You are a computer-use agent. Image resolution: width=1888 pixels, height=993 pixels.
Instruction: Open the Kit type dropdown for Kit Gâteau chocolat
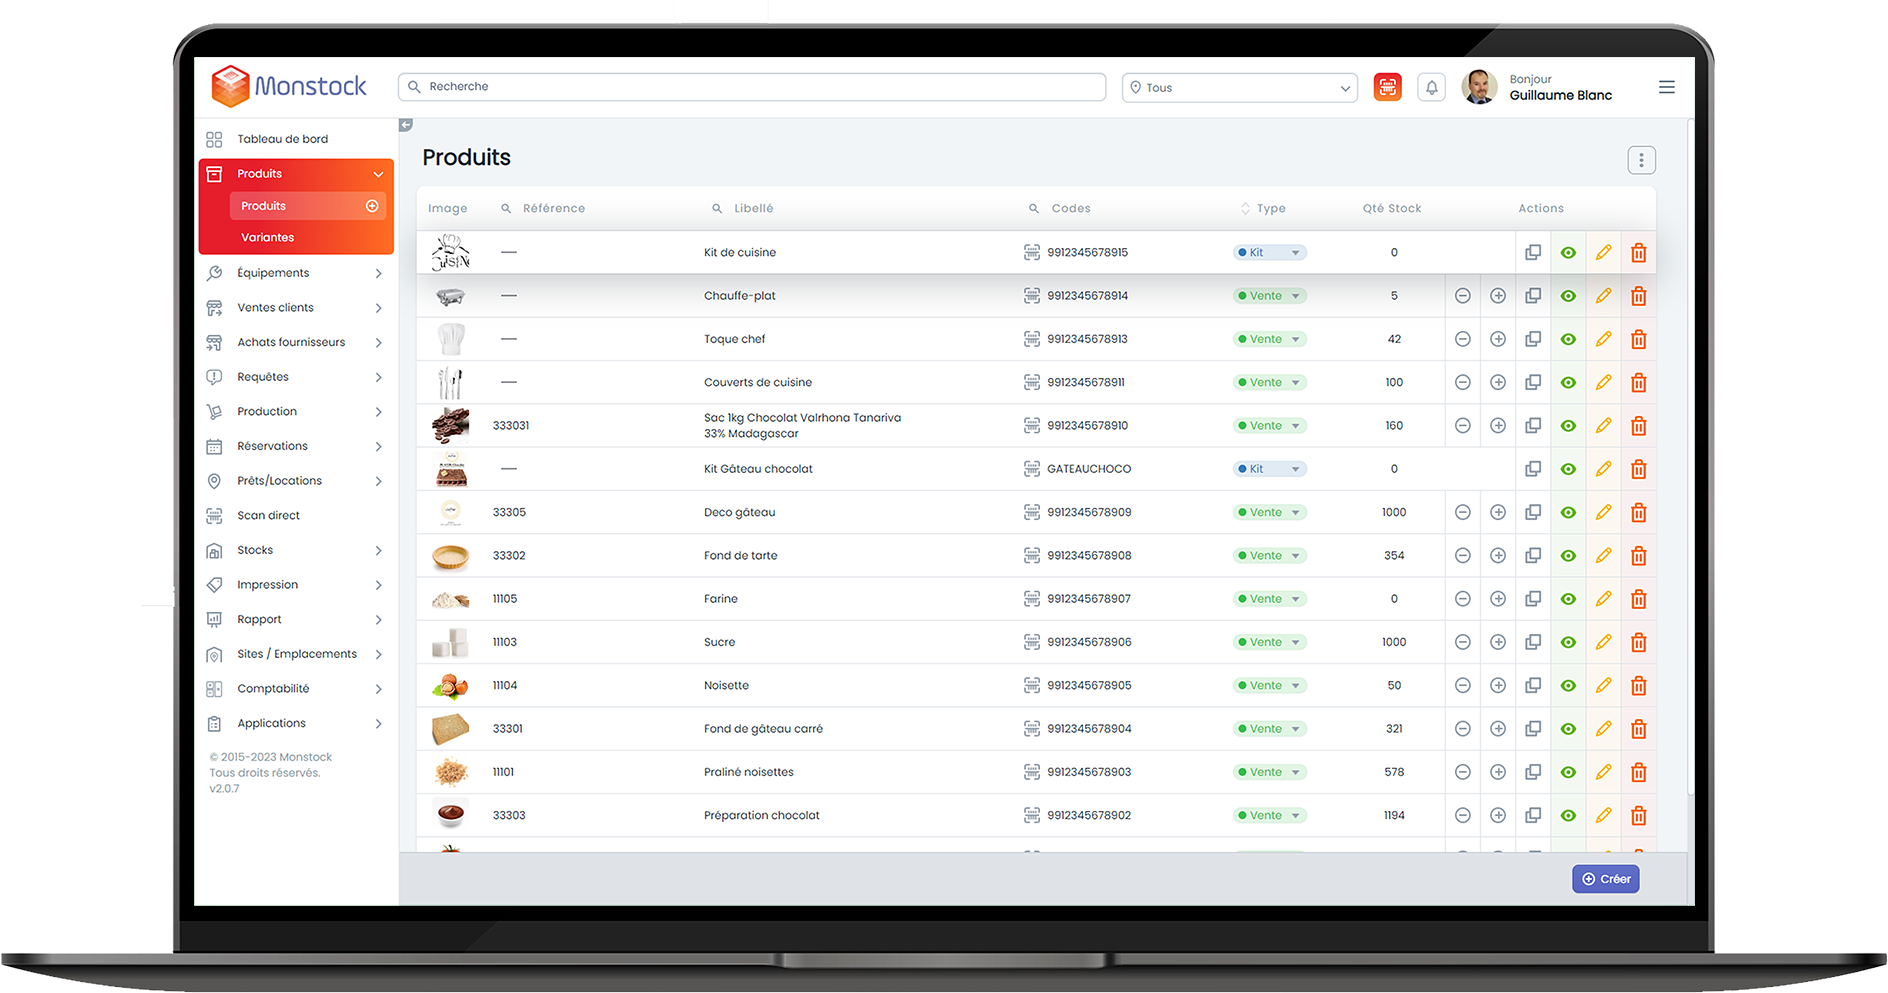point(1269,469)
